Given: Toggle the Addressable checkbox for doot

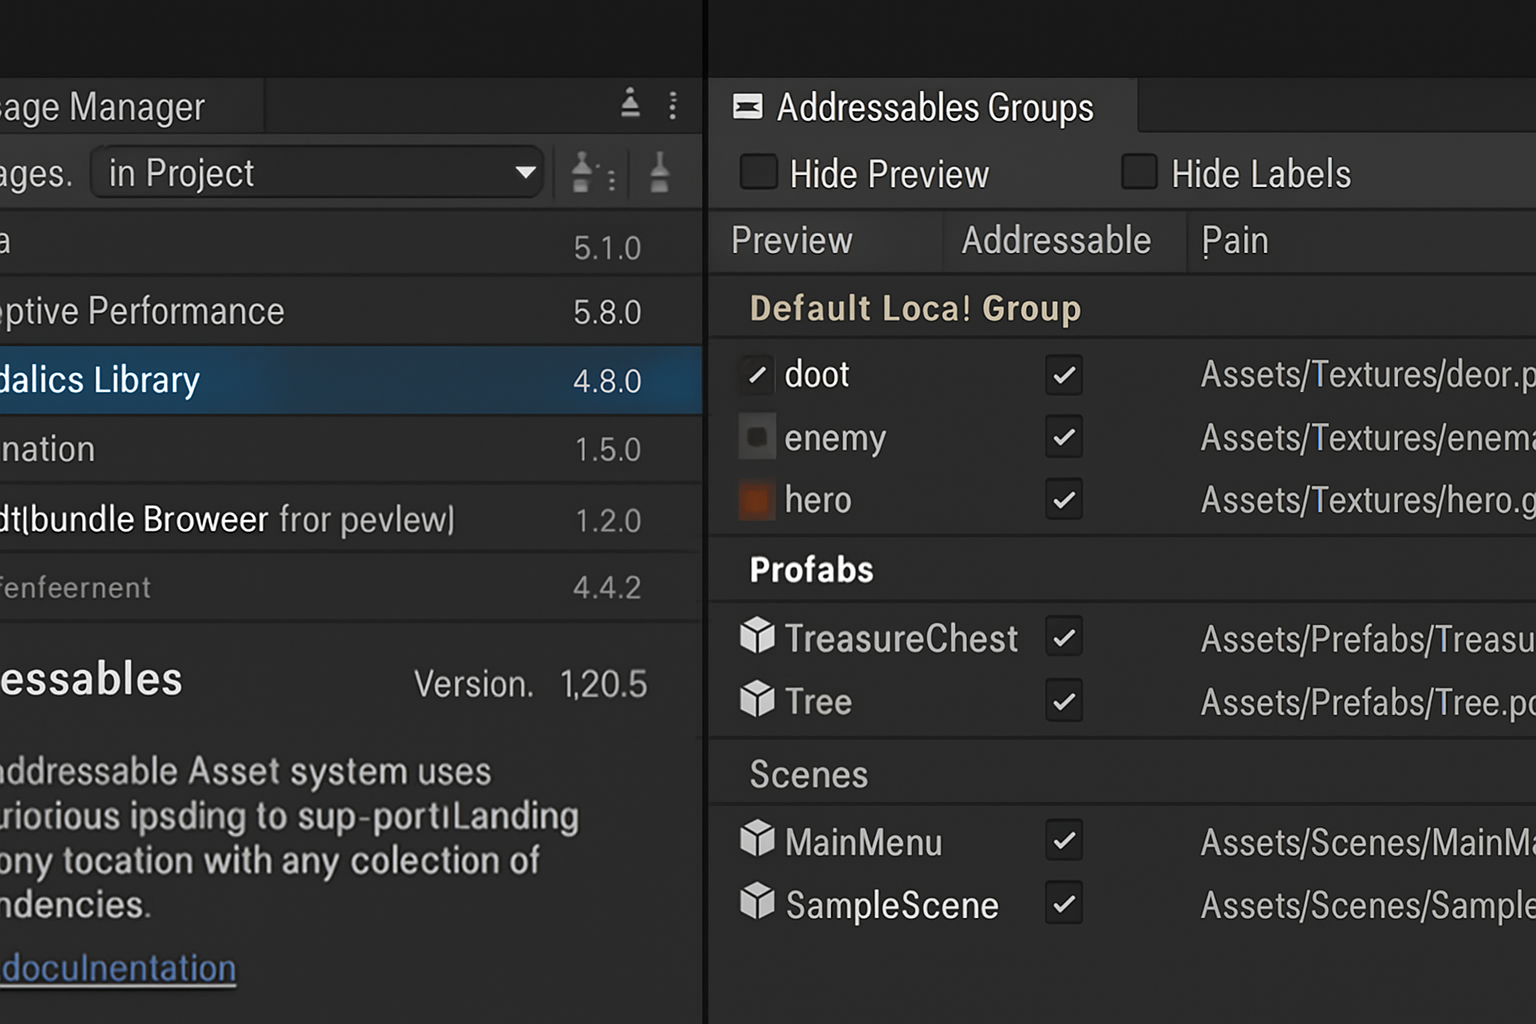Looking at the screenshot, I should [x=1064, y=375].
